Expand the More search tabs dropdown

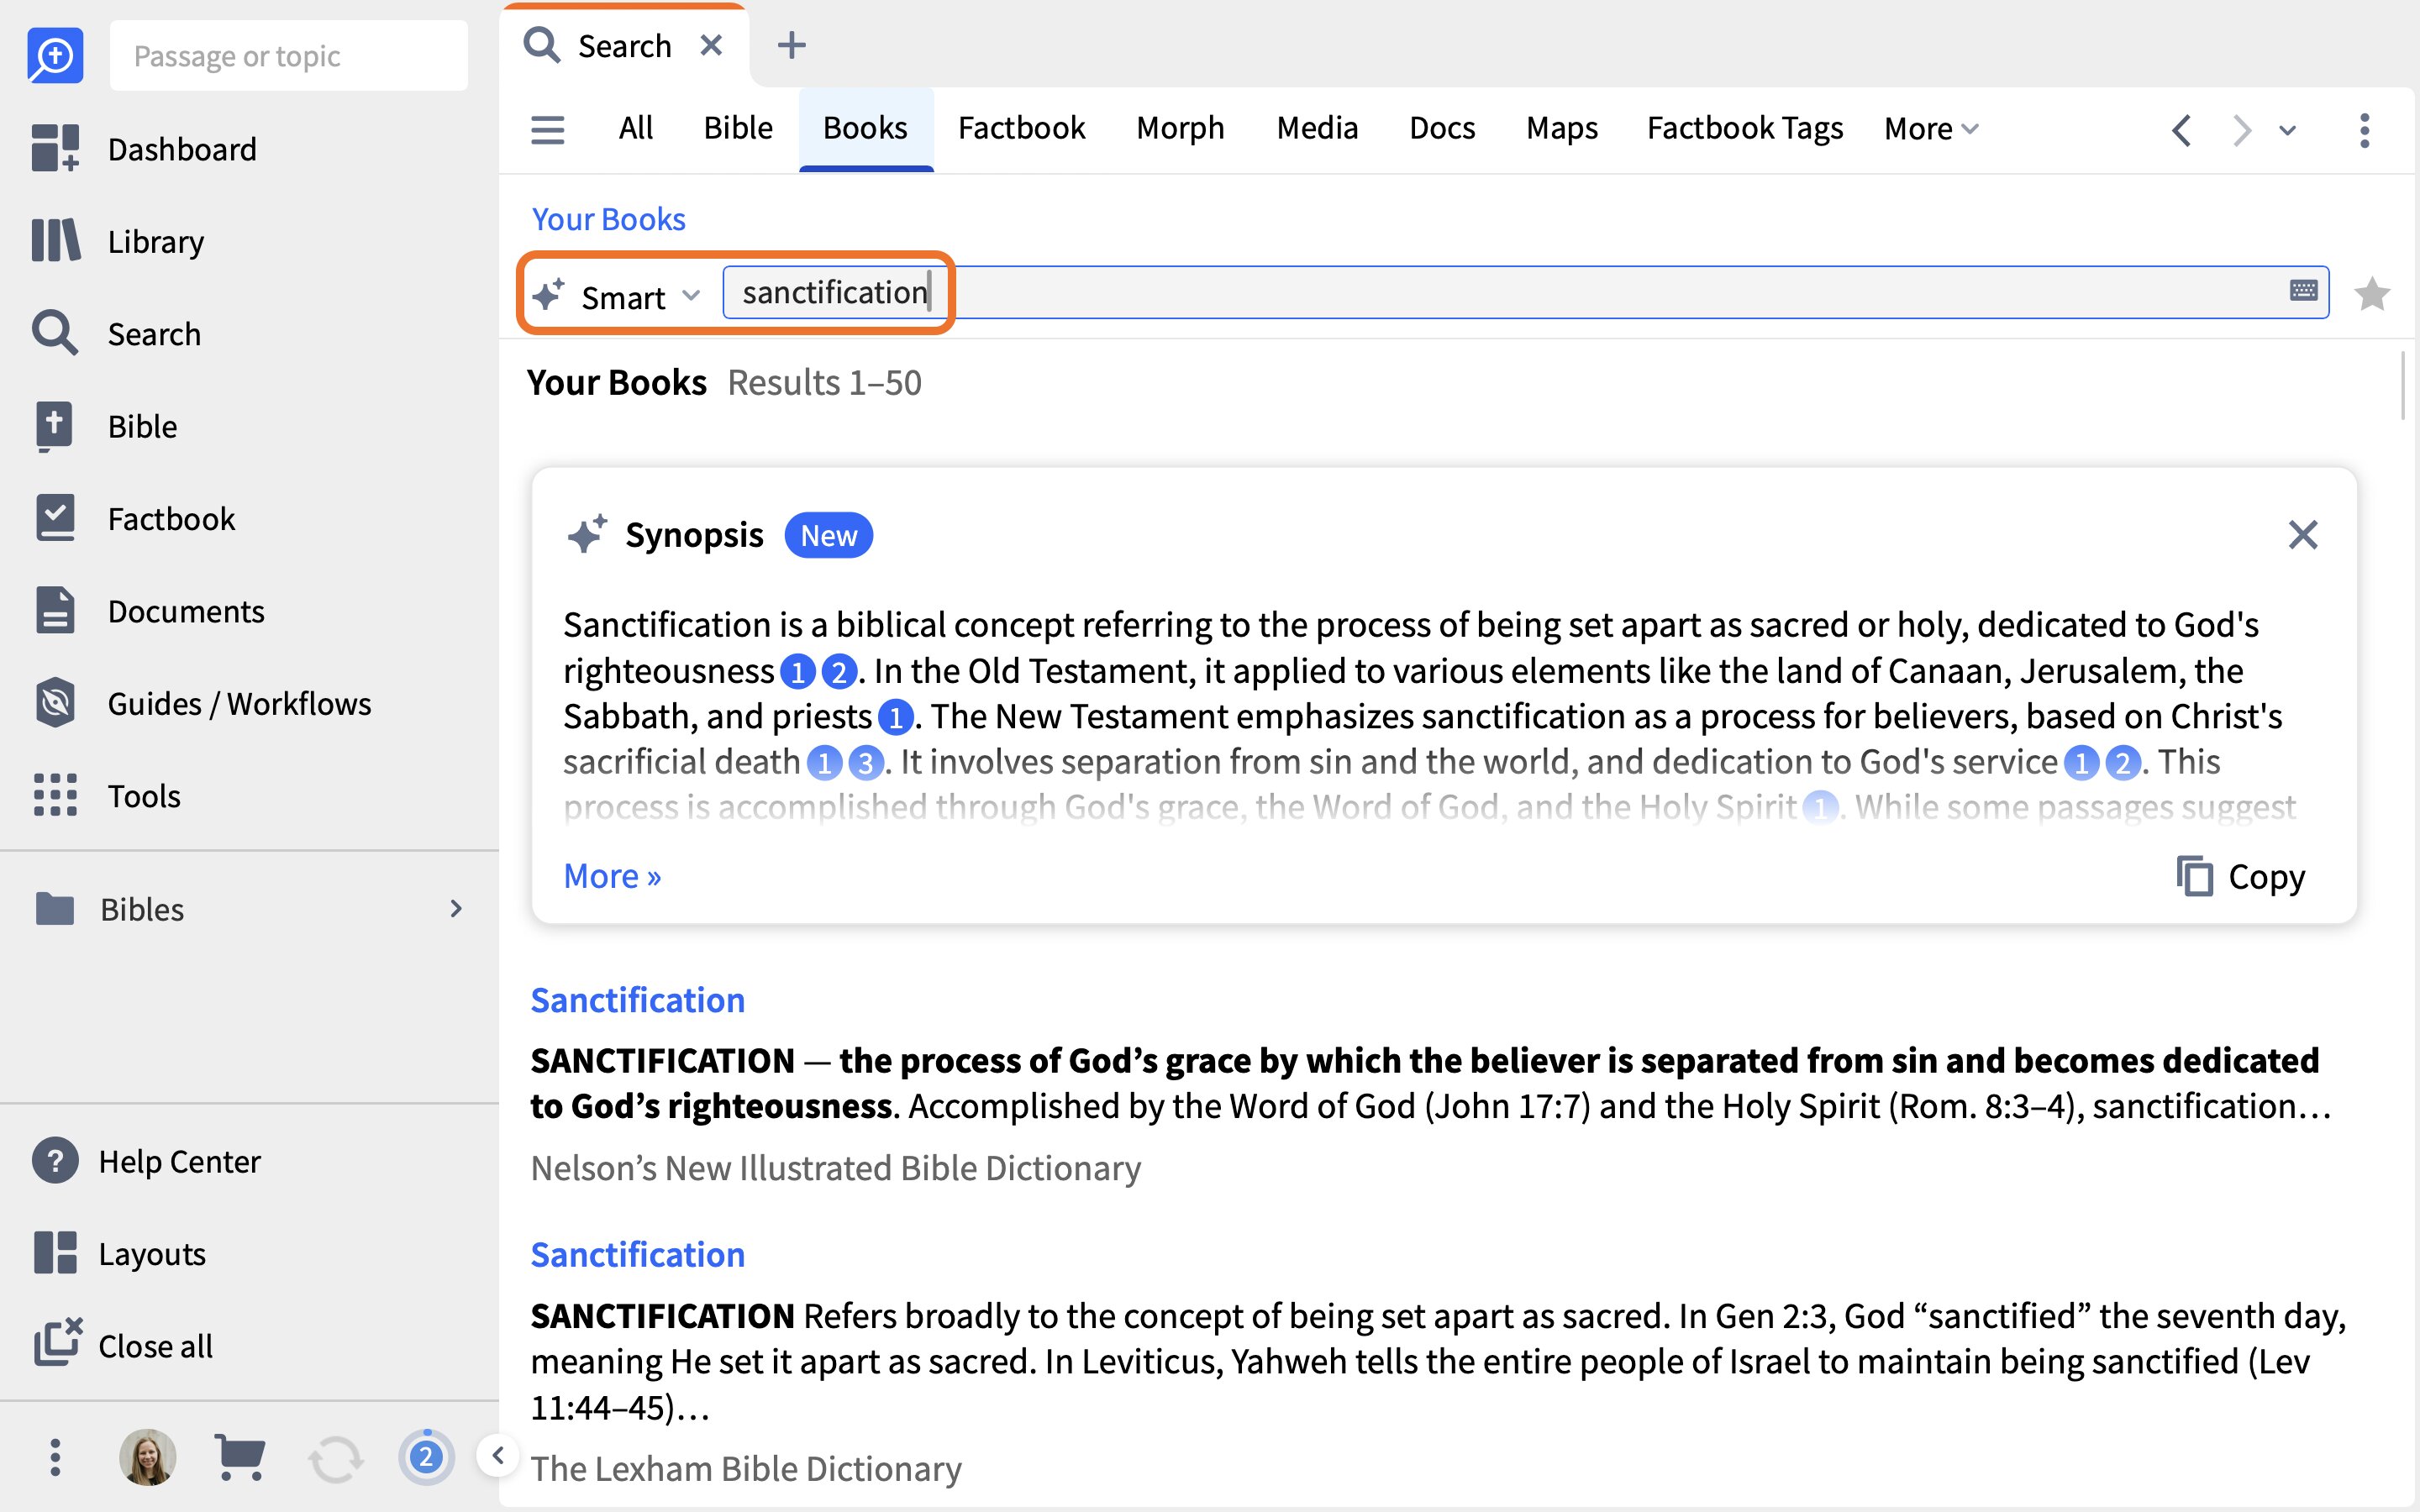pos(1930,129)
